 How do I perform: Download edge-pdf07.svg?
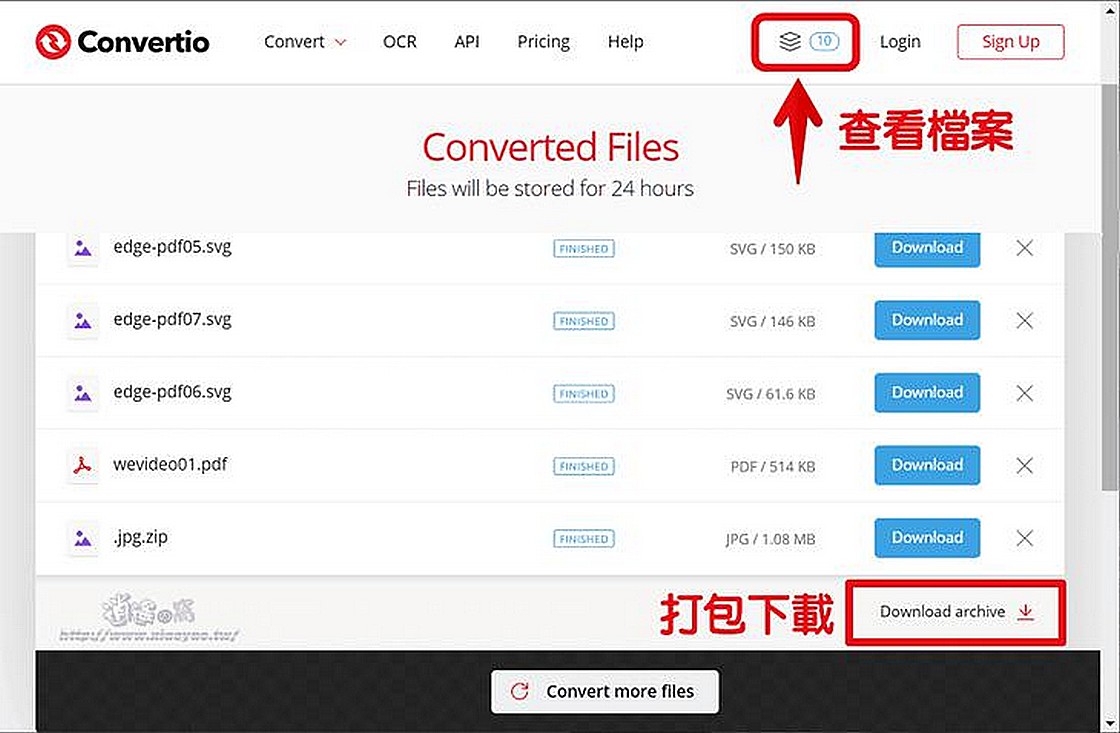927,320
